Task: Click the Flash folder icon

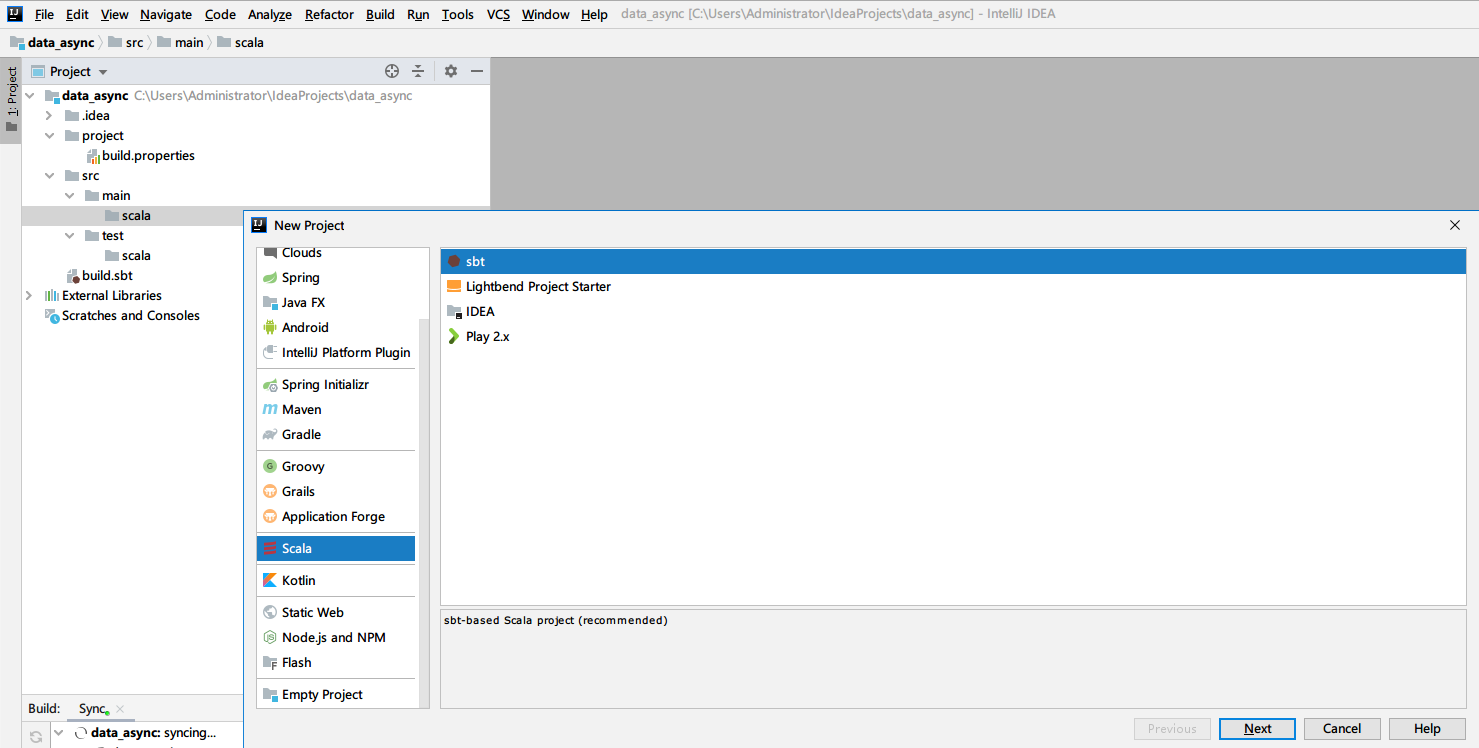Action: tap(270, 663)
